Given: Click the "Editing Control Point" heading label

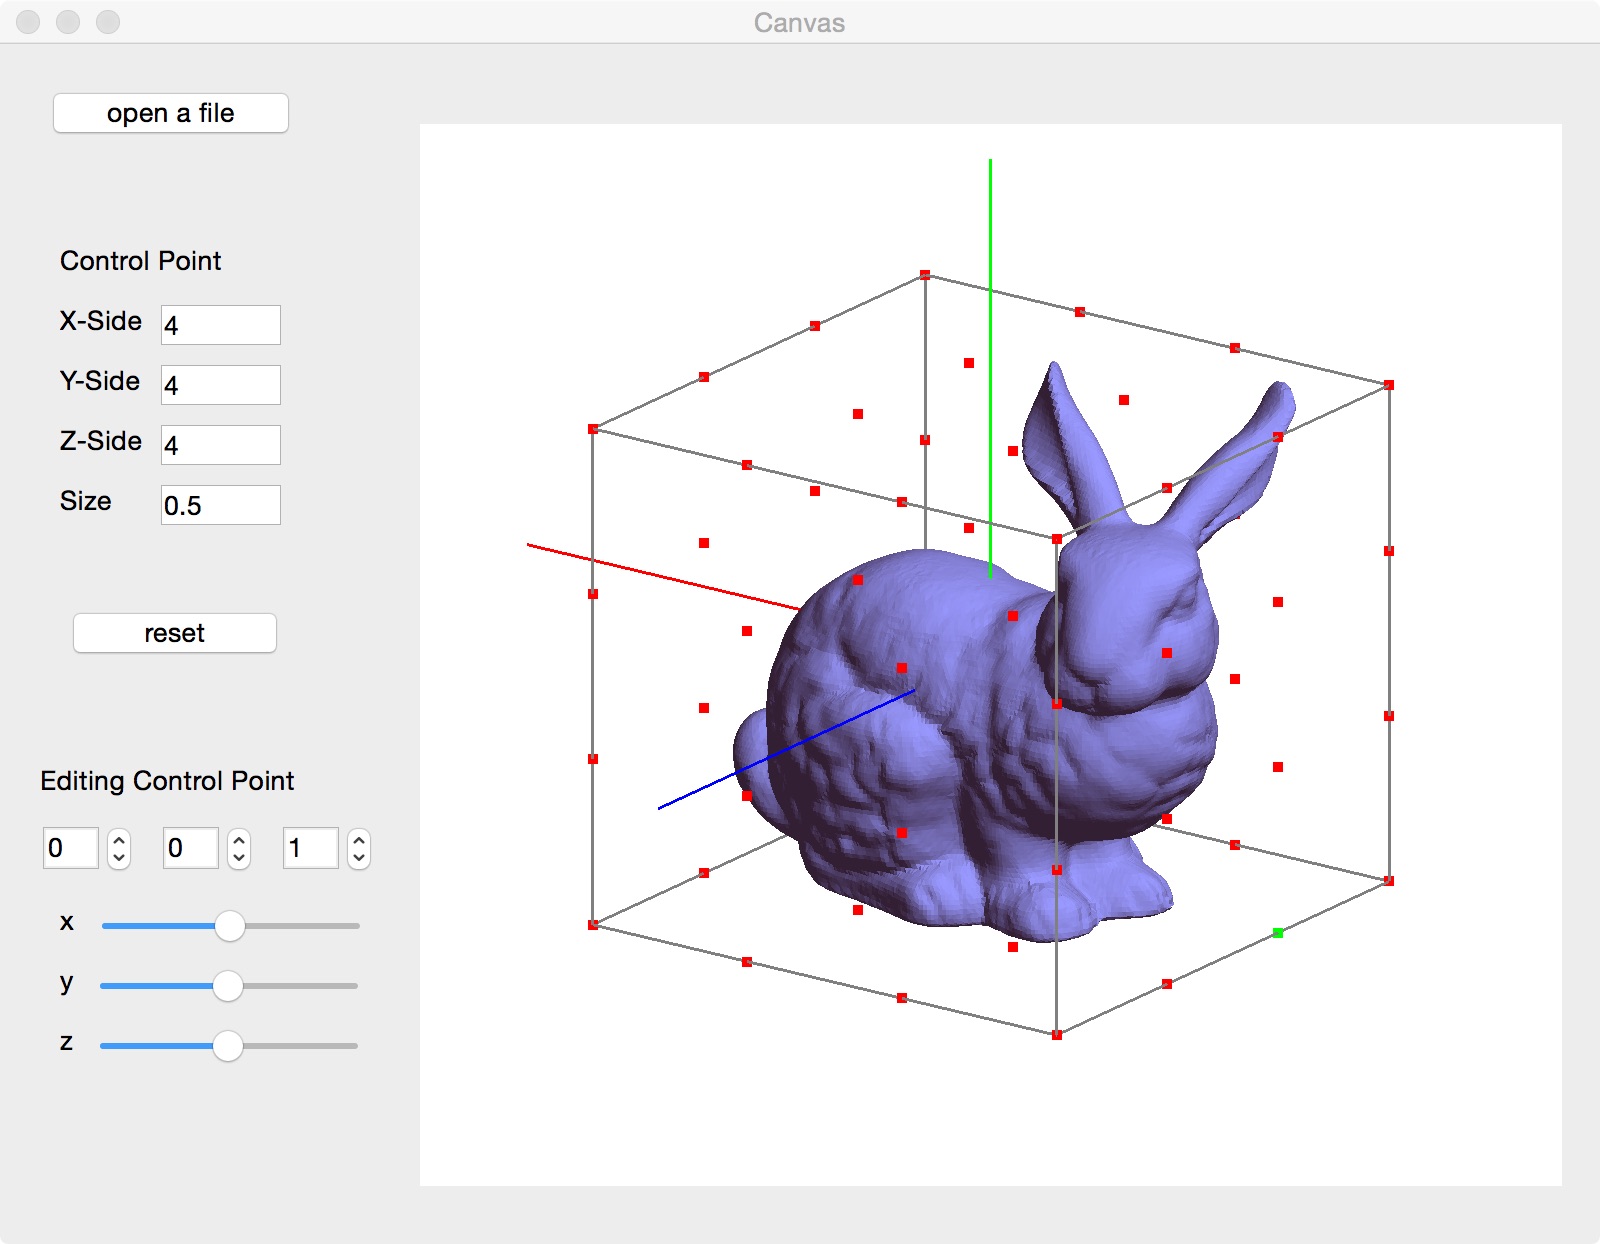Looking at the screenshot, I should 167,781.
